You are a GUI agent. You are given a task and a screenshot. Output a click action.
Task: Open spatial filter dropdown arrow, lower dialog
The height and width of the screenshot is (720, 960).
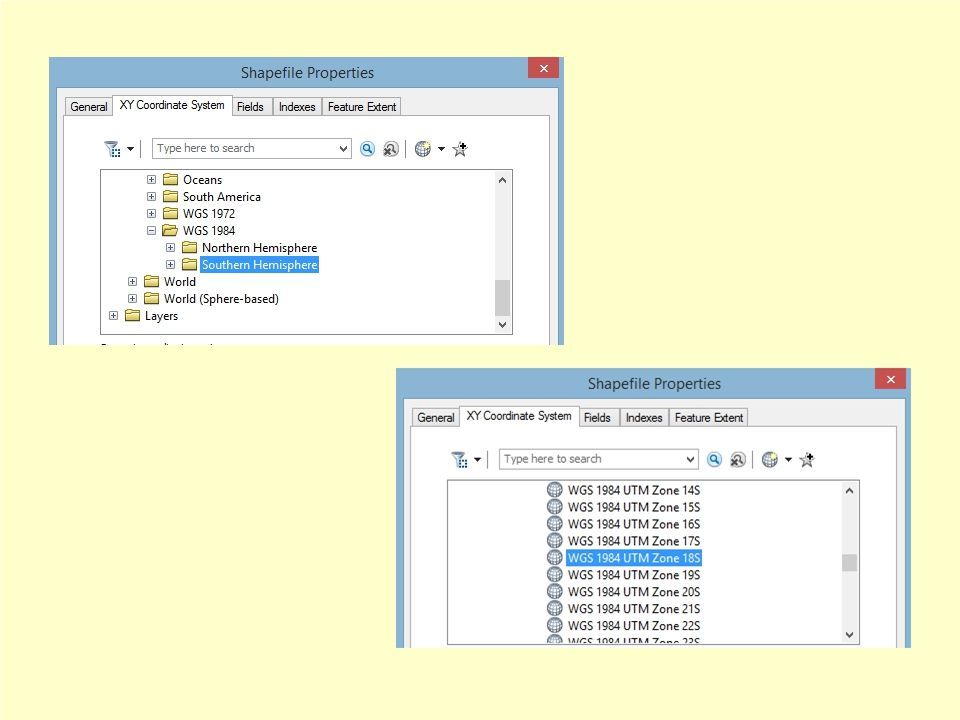point(478,460)
